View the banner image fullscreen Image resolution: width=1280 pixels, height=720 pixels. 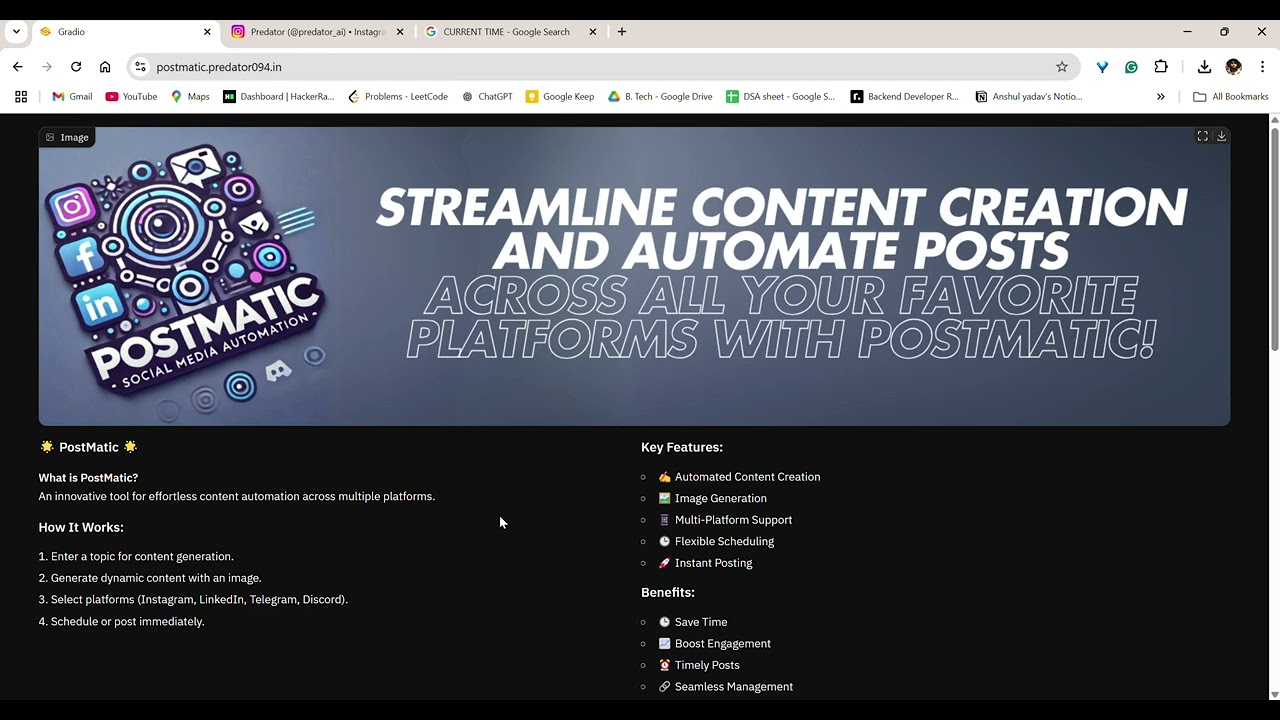1203,136
